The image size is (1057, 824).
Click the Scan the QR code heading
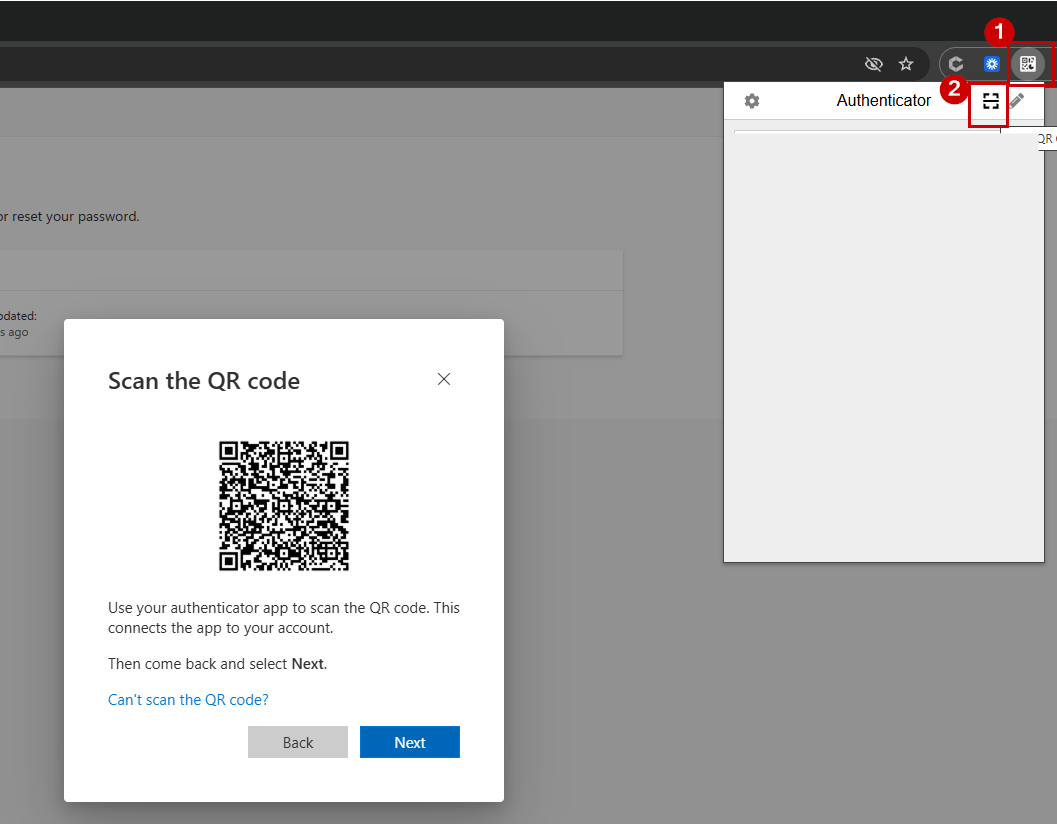click(204, 381)
